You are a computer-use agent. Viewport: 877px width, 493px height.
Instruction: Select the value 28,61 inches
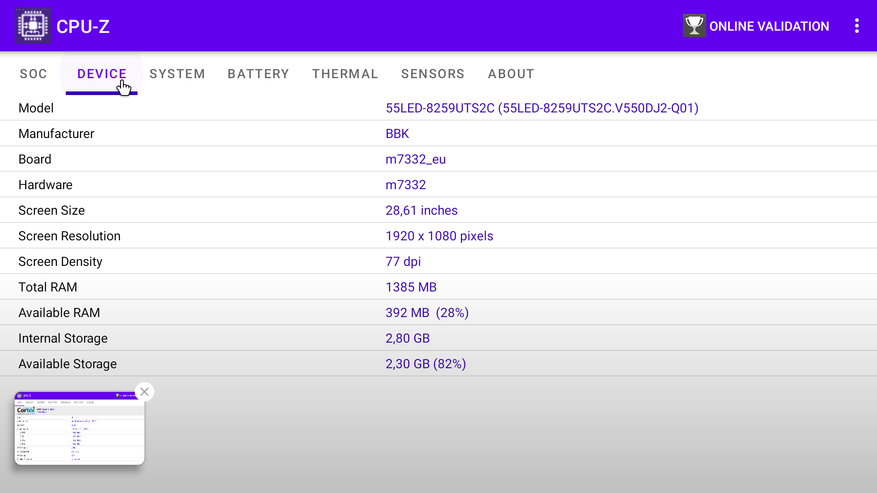tap(421, 210)
